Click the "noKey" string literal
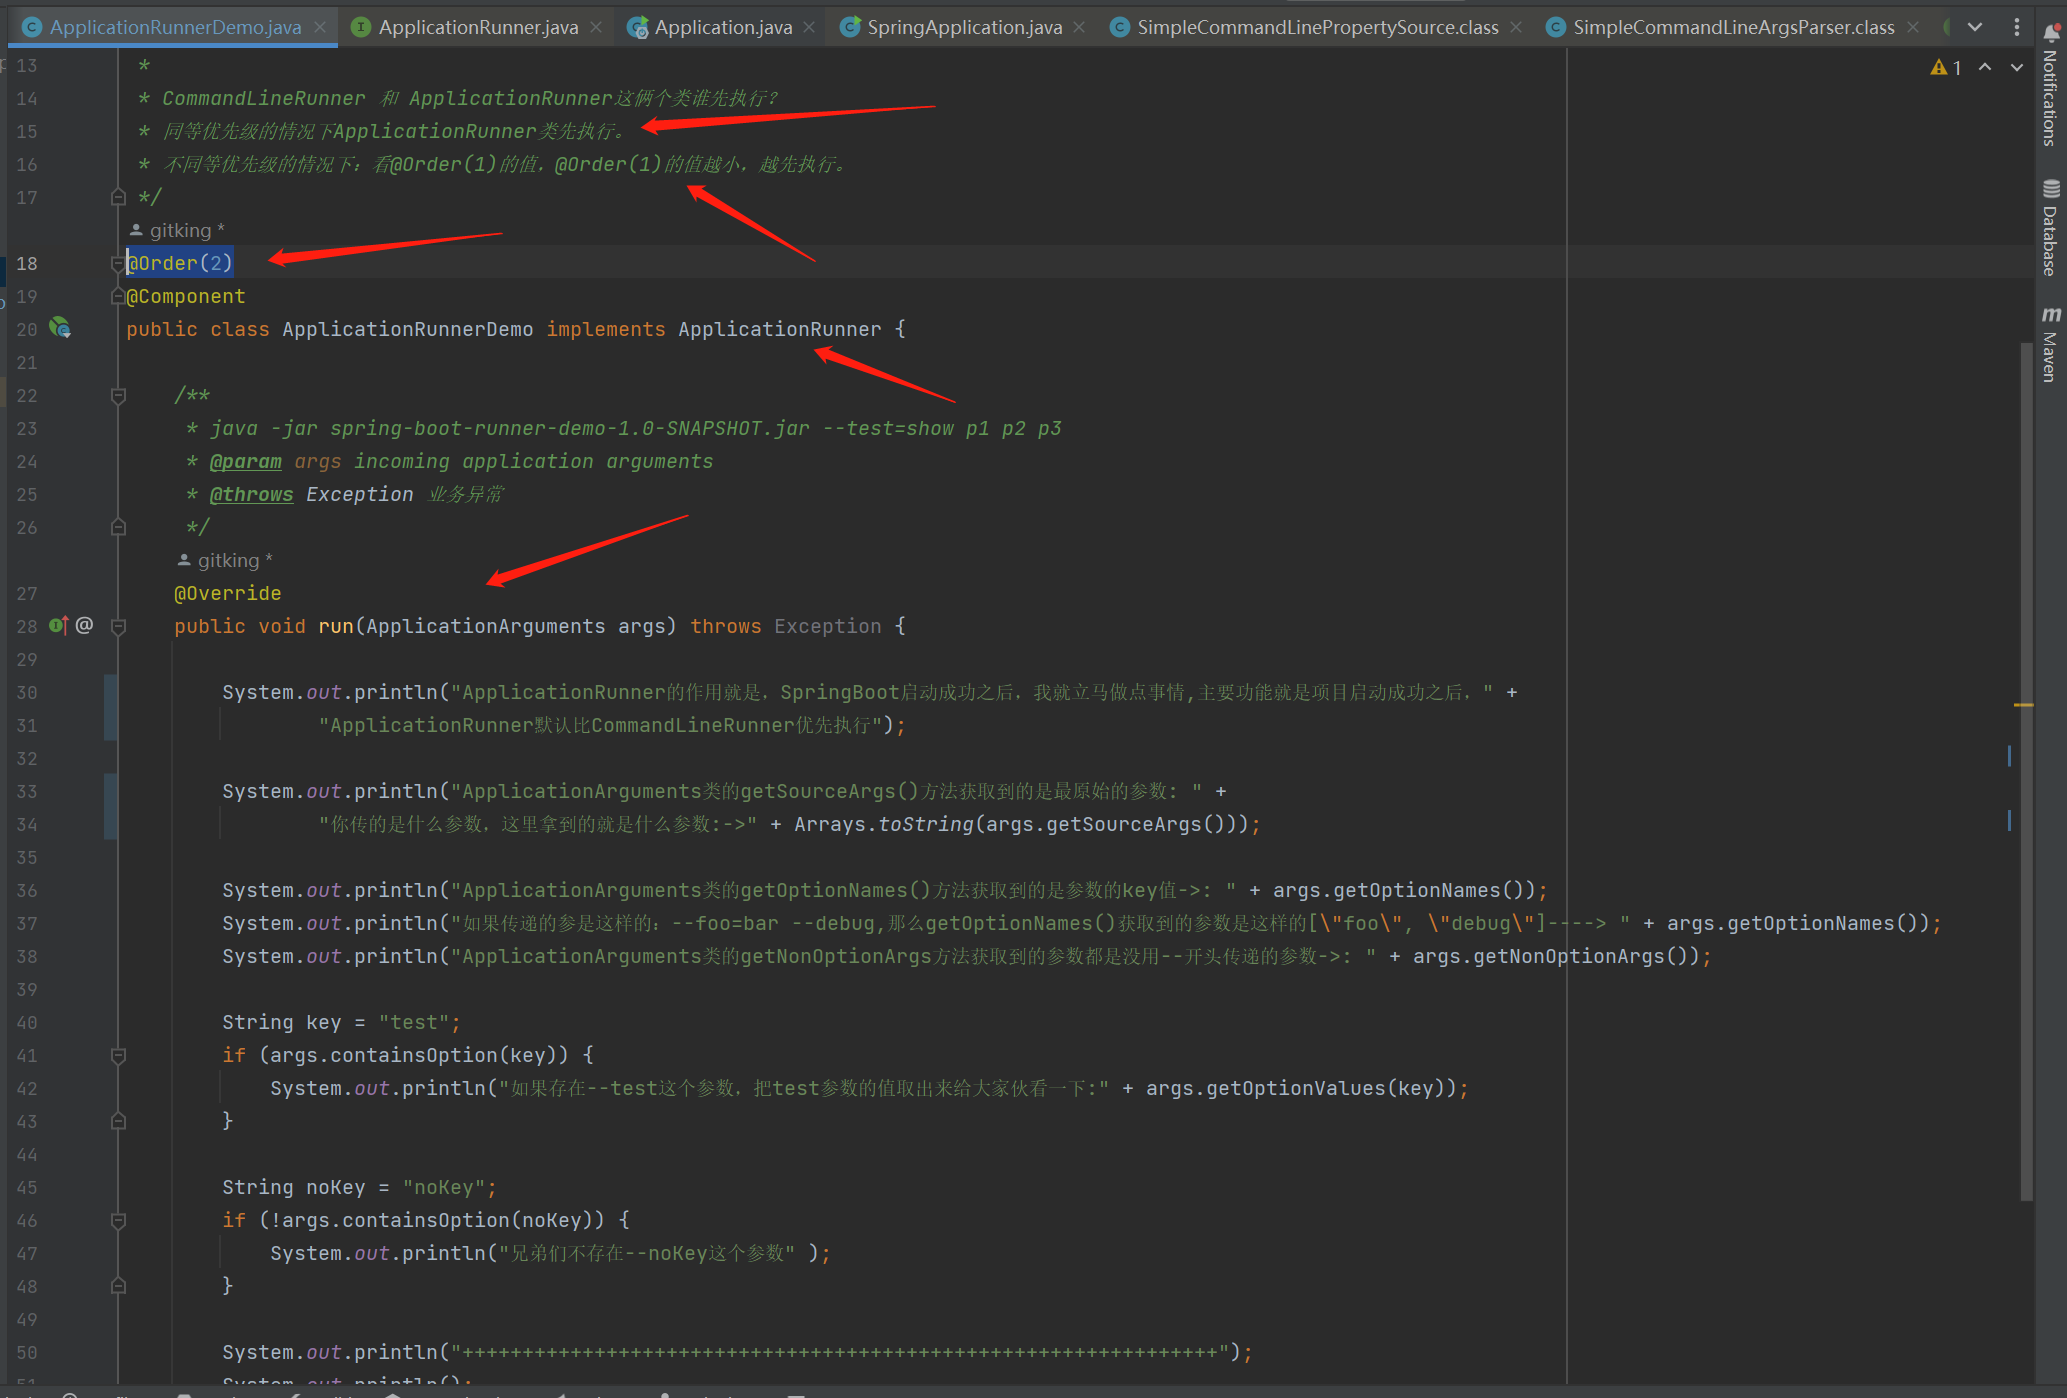This screenshot has height=1398, width=2067. click(x=444, y=1187)
